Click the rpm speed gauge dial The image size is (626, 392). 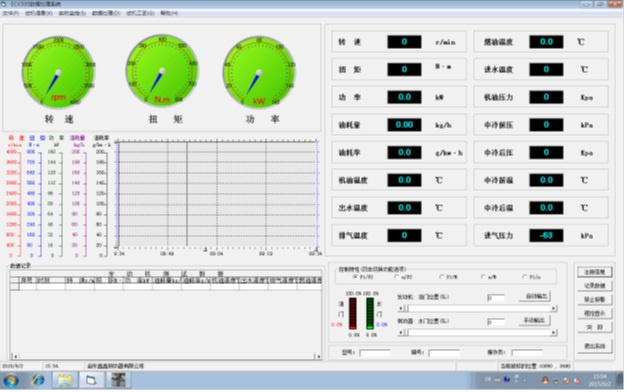[58, 72]
